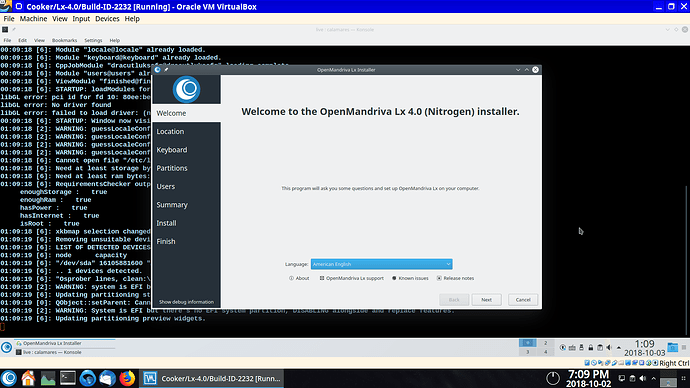
Task: Shade installer window with down chevron
Action: (x=518, y=70)
